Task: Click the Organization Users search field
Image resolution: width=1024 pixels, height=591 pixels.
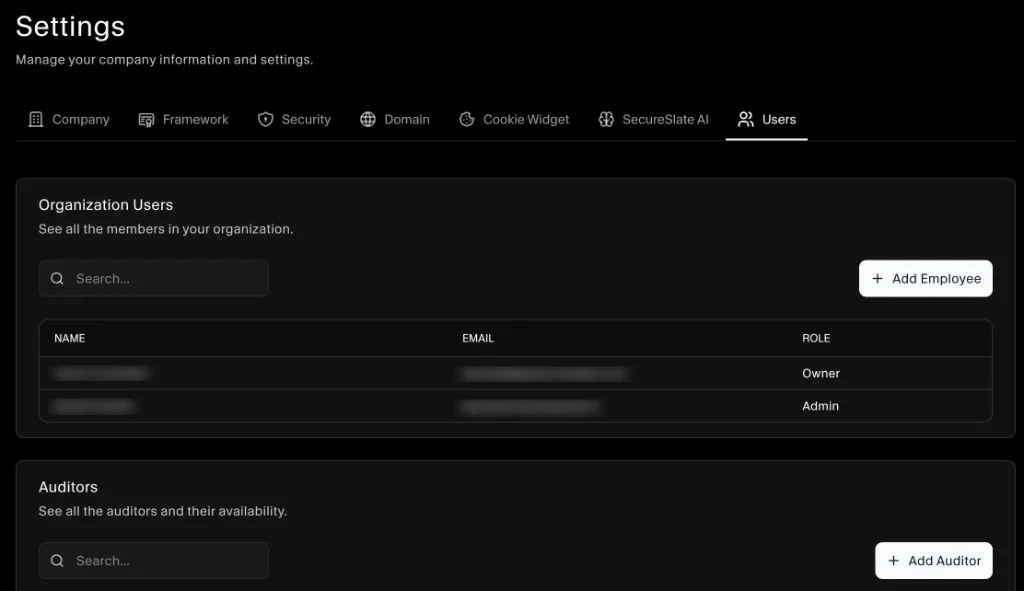Action: [x=153, y=278]
